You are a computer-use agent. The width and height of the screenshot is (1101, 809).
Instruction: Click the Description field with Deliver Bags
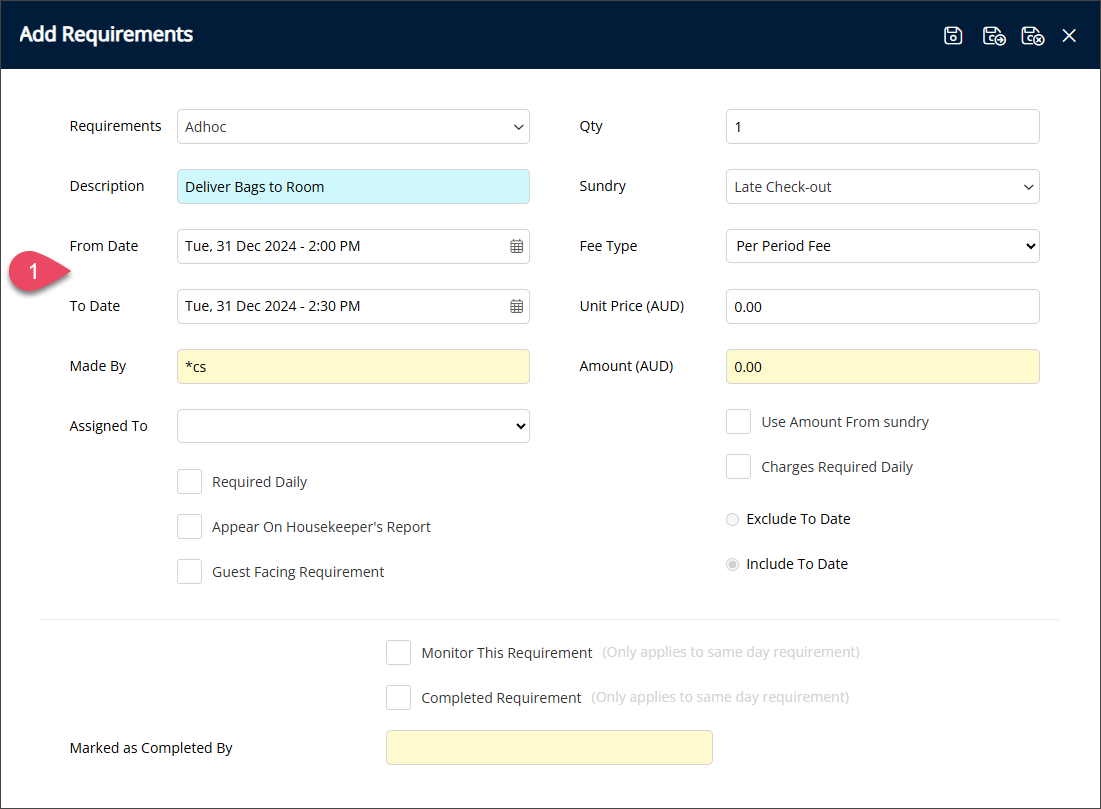click(353, 187)
